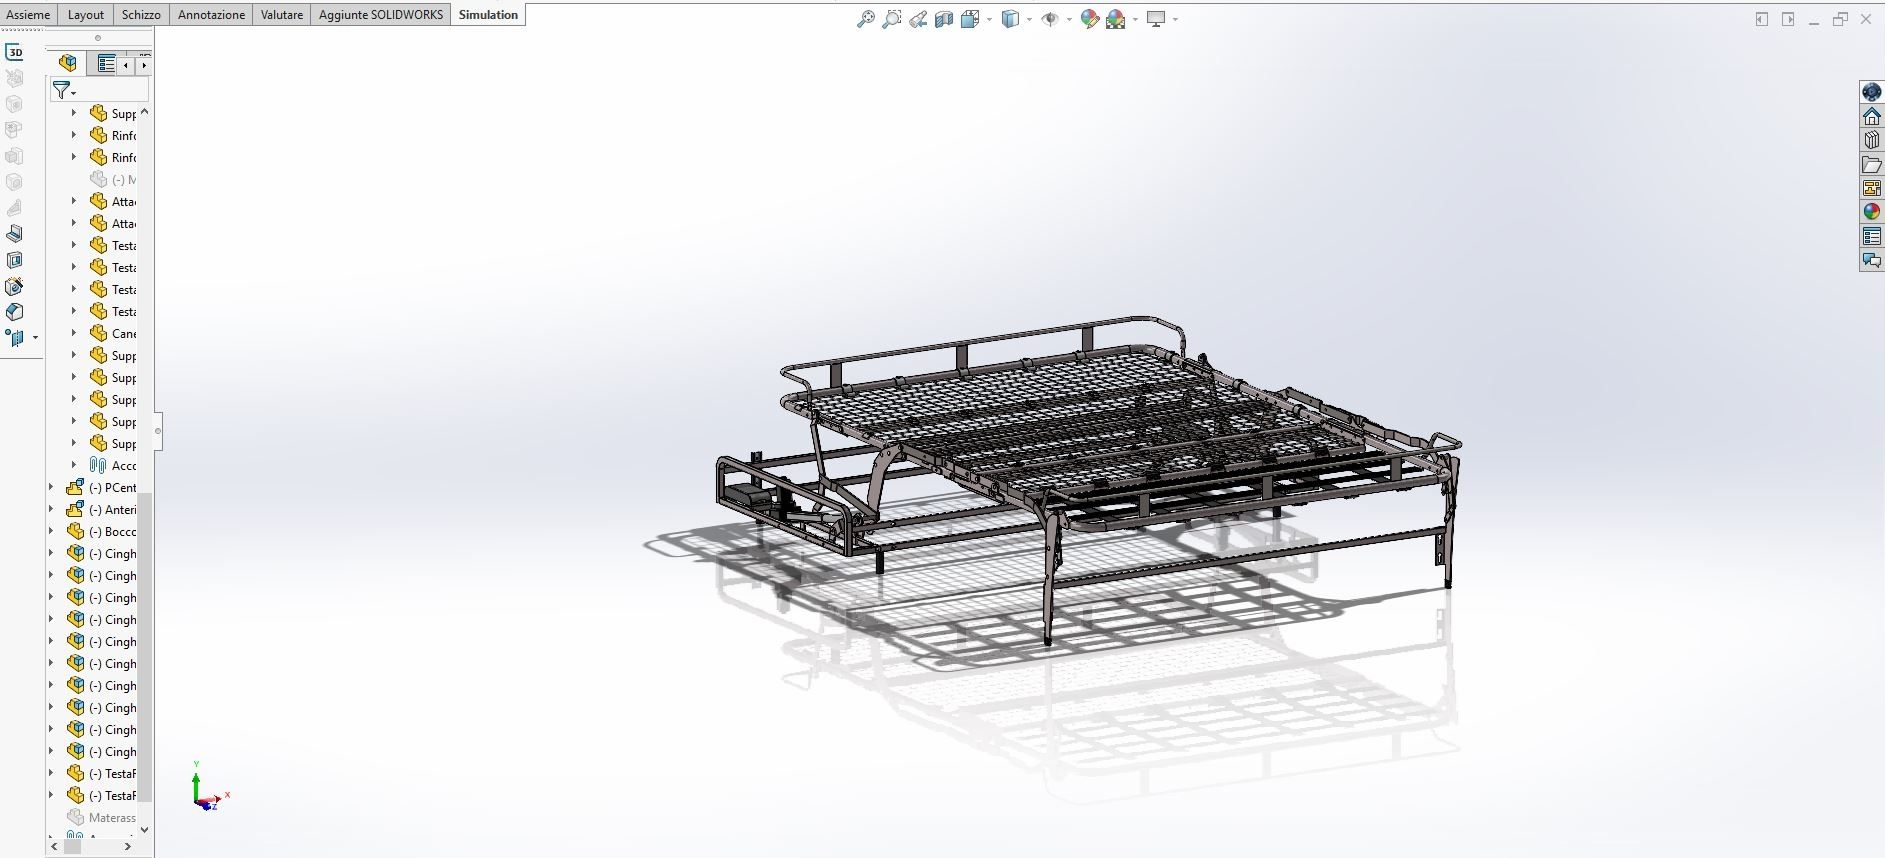Image resolution: width=1885 pixels, height=858 pixels.
Task: Activate the Zoom to Area tool
Action: point(892,19)
